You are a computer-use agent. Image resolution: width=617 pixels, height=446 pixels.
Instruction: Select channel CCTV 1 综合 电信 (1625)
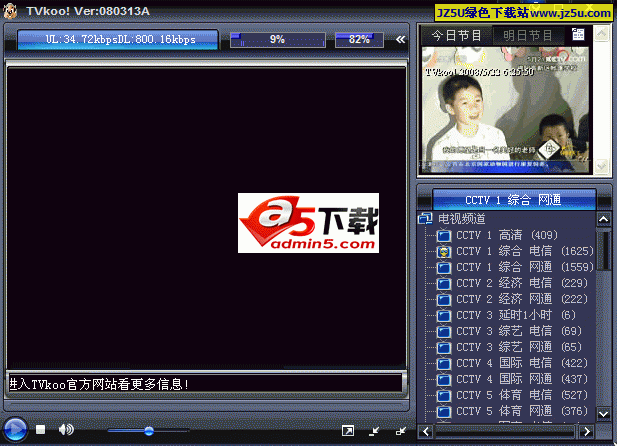point(525,251)
